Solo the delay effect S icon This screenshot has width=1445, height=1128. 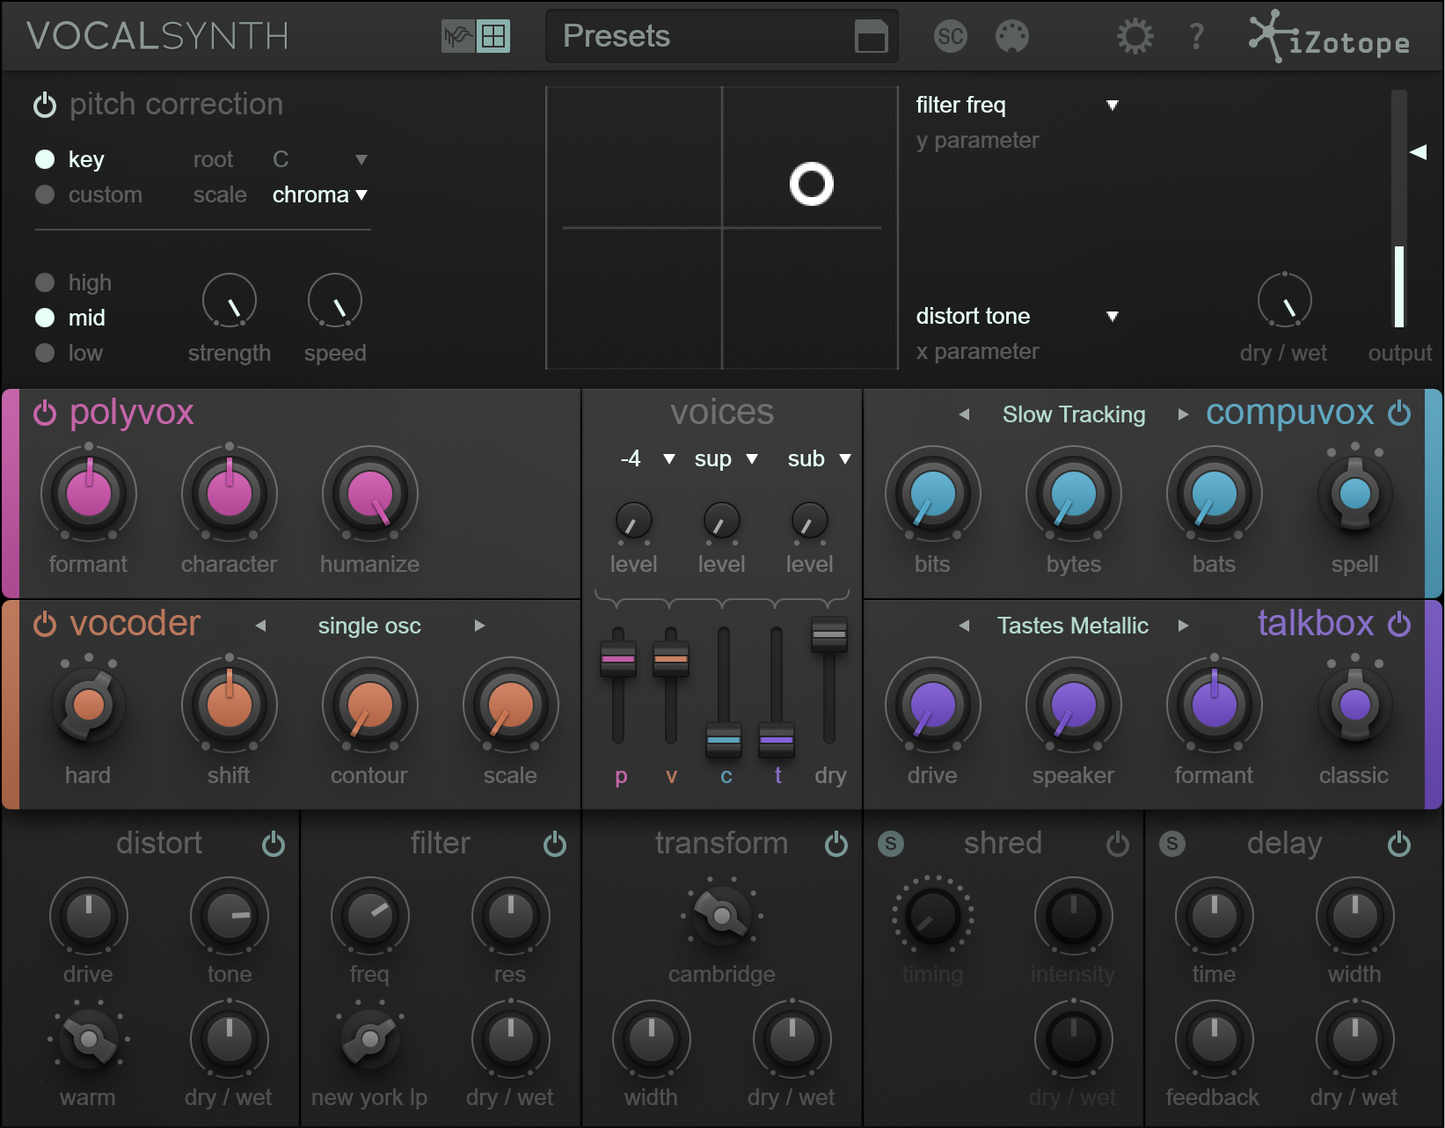coord(1172,844)
